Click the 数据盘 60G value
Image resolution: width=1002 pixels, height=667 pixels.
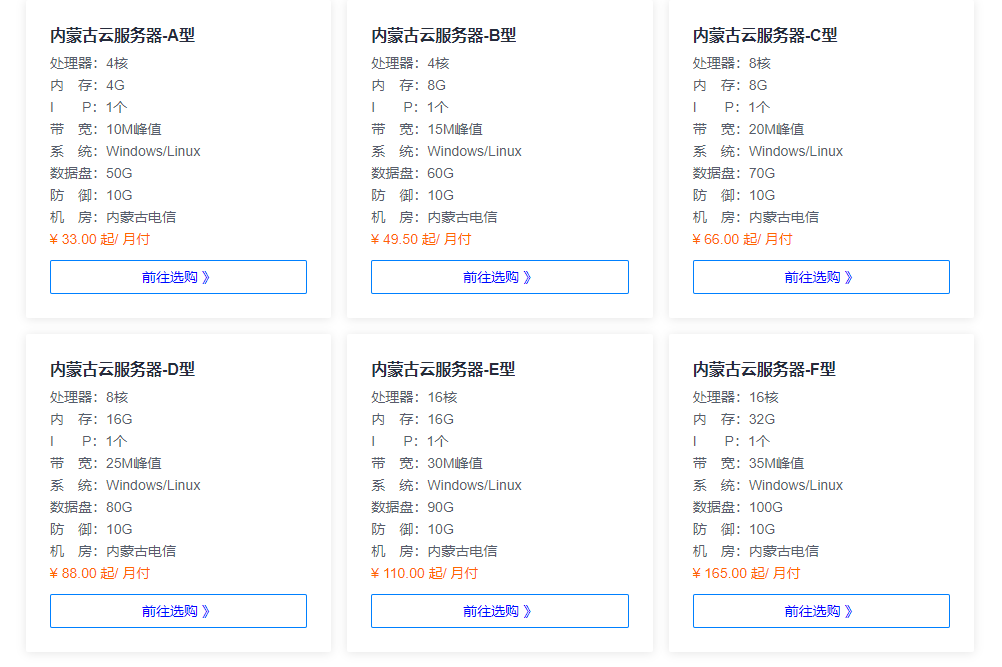[440, 173]
